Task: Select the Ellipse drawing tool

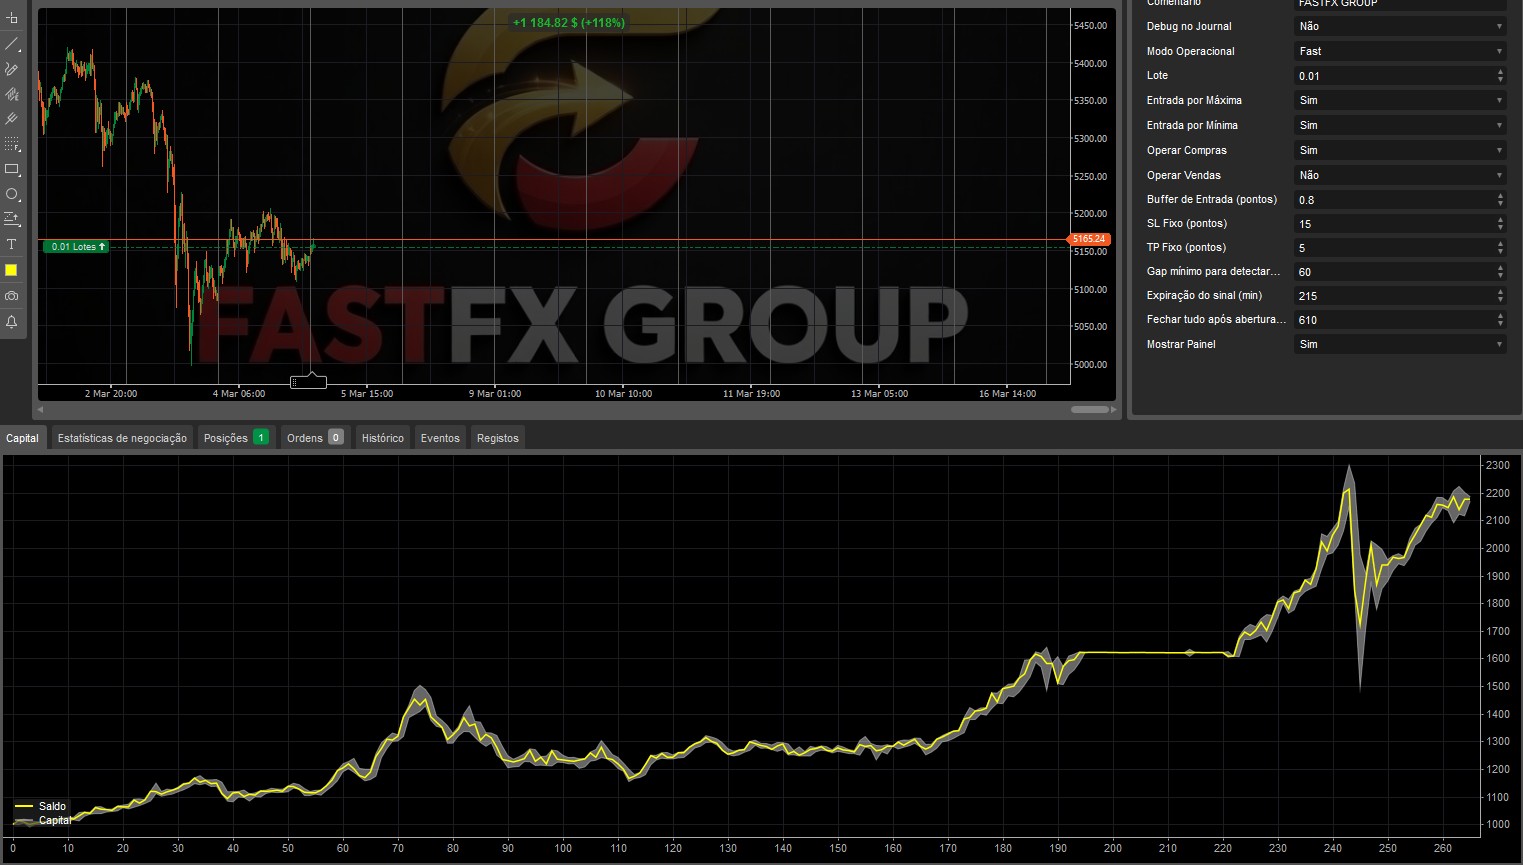Action: [12, 194]
